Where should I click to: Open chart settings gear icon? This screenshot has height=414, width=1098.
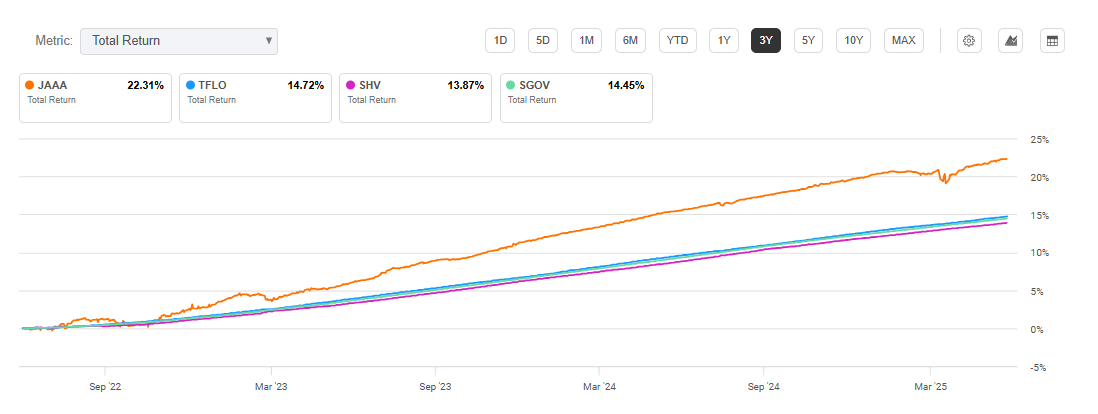[x=968, y=41]
